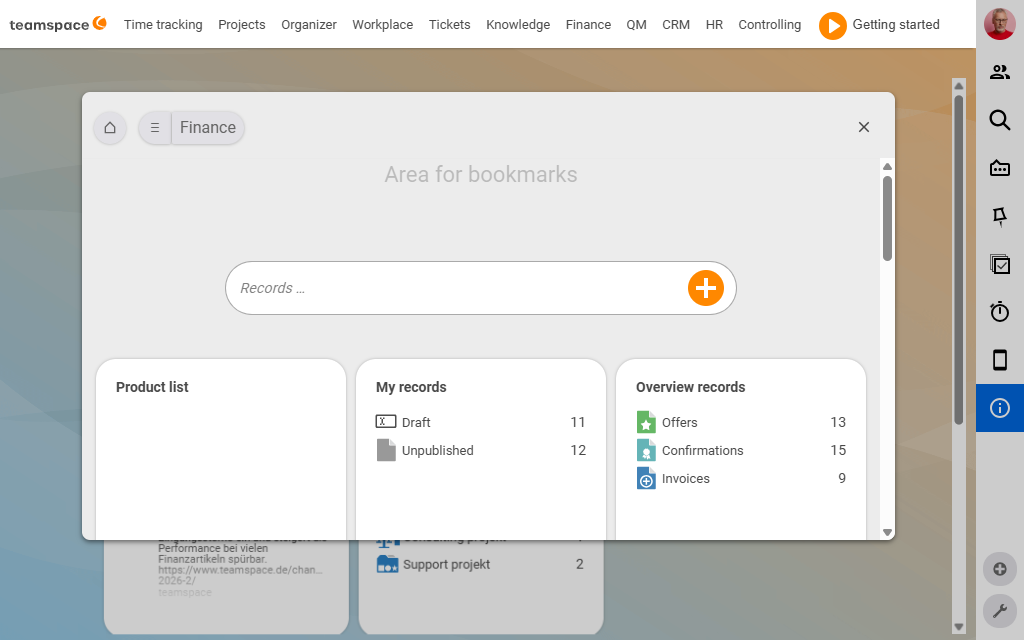The height and width of the screenshot is (640, 1024).
Task: Open Unpublished records list
Action: point(438,451)
